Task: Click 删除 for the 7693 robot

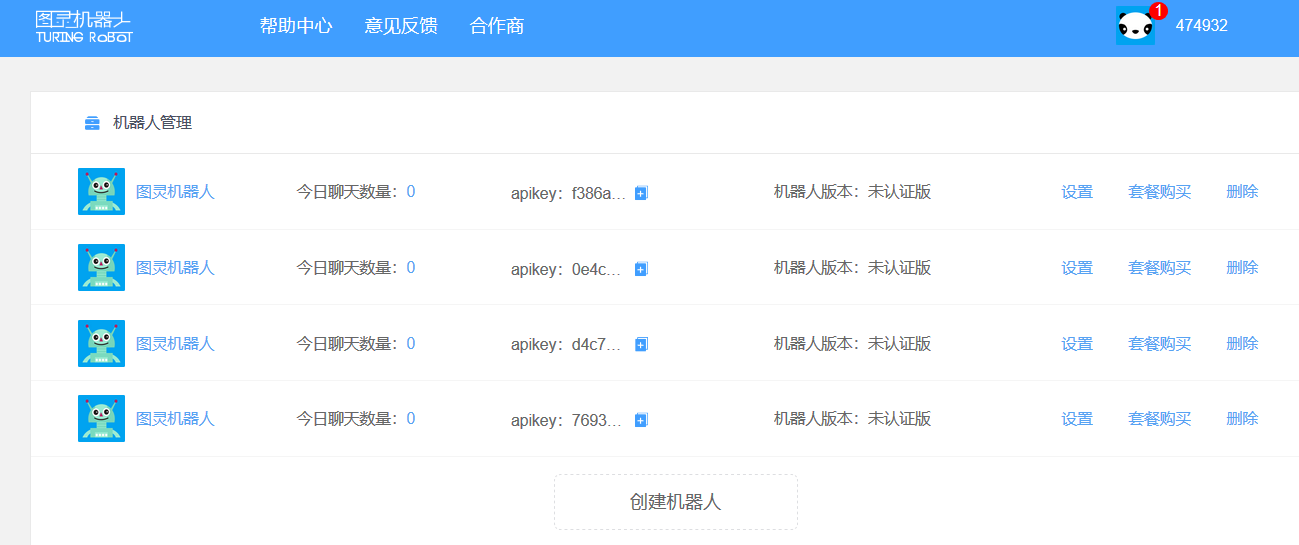Action: [1242, 419]
